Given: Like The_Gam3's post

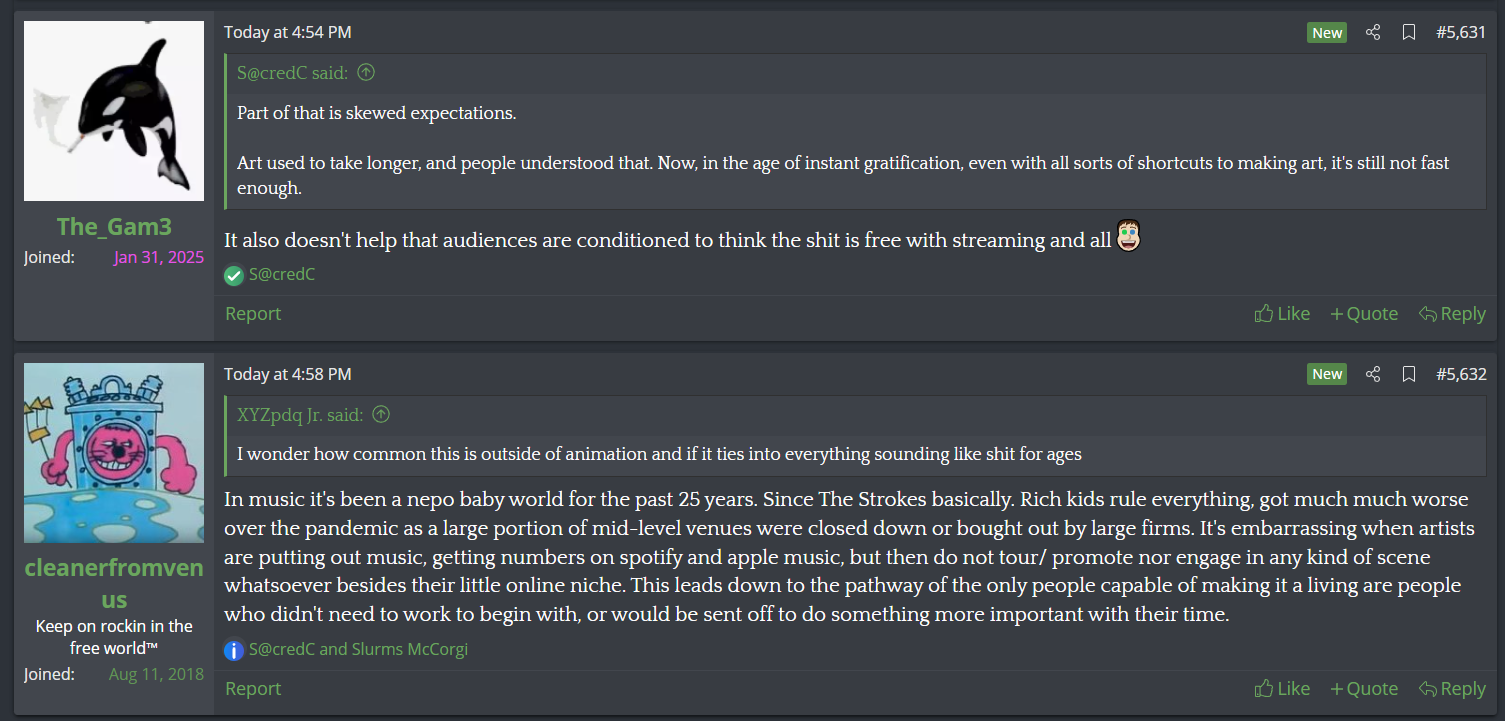Looking at the screenshot, I should click(x=1282, y=314).
